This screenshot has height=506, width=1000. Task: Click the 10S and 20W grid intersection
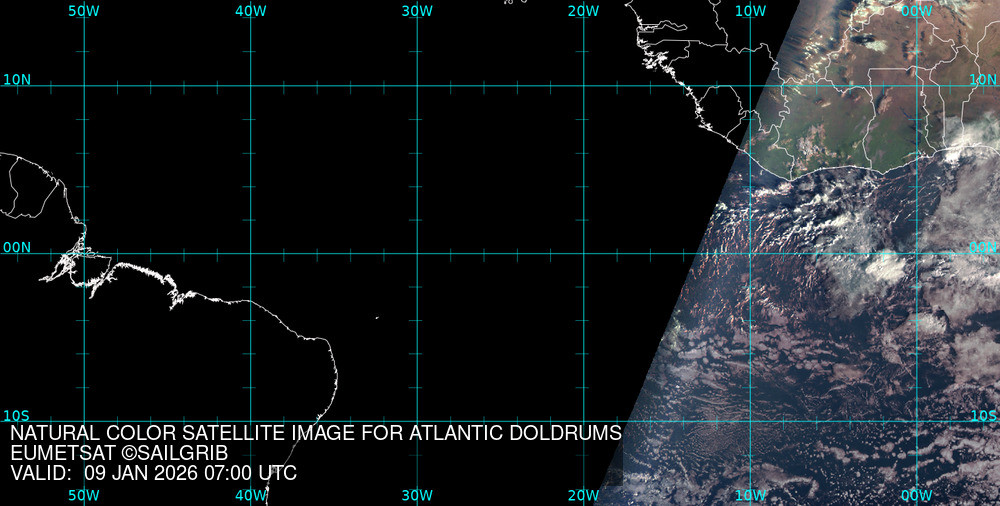[x=583, y=421]
